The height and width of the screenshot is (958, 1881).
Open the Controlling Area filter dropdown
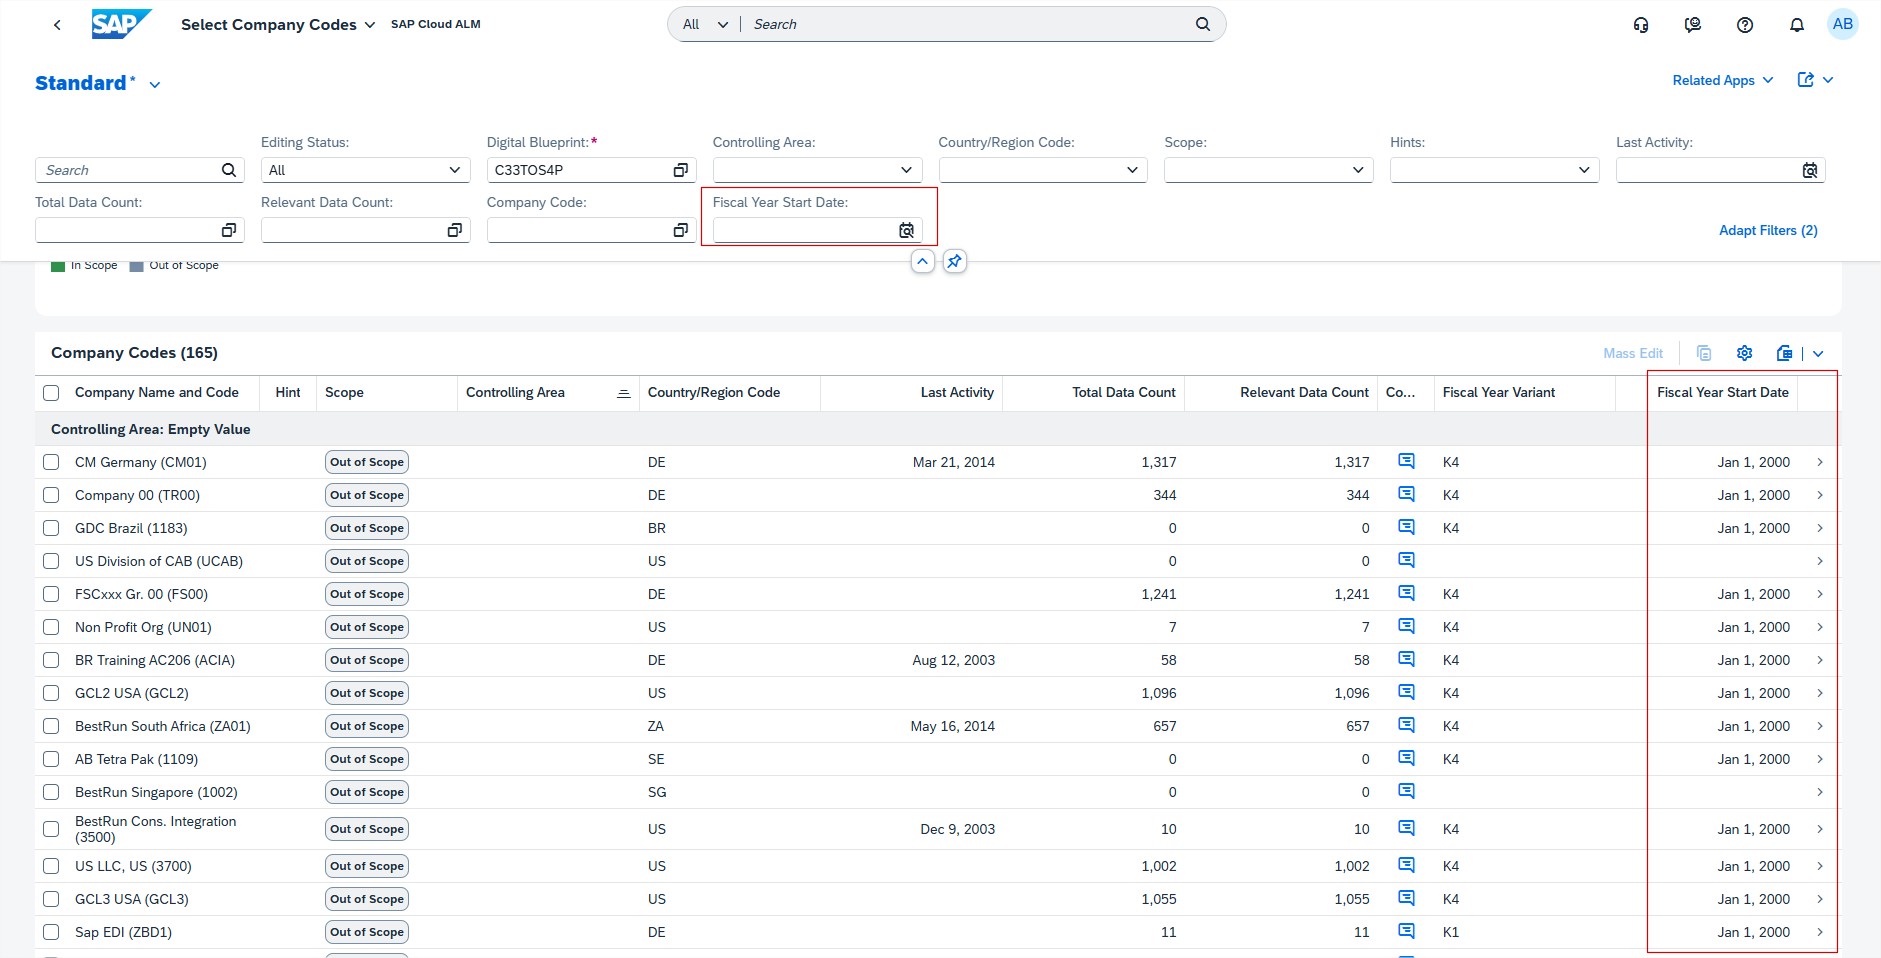coord(906,171)
